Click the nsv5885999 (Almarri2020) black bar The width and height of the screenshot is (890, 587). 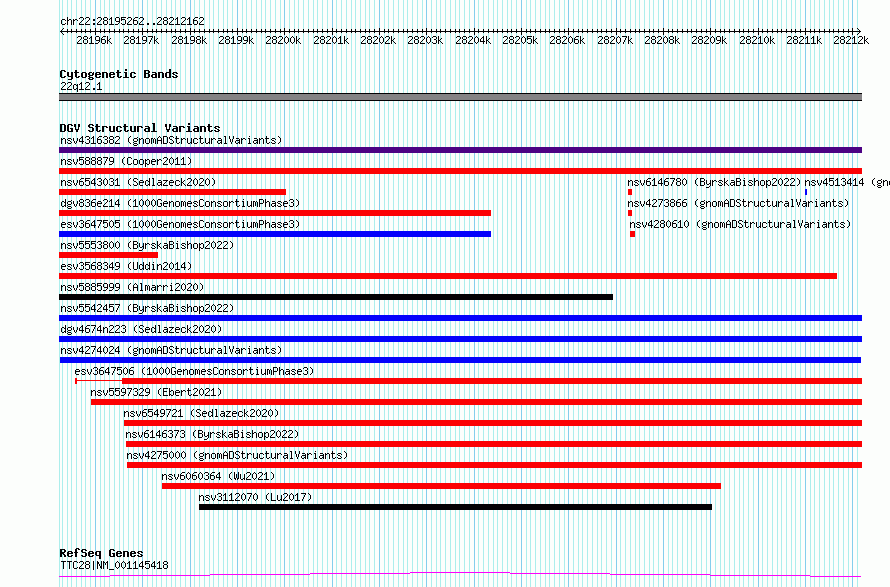pyautogui.click(x=336, y=297)
